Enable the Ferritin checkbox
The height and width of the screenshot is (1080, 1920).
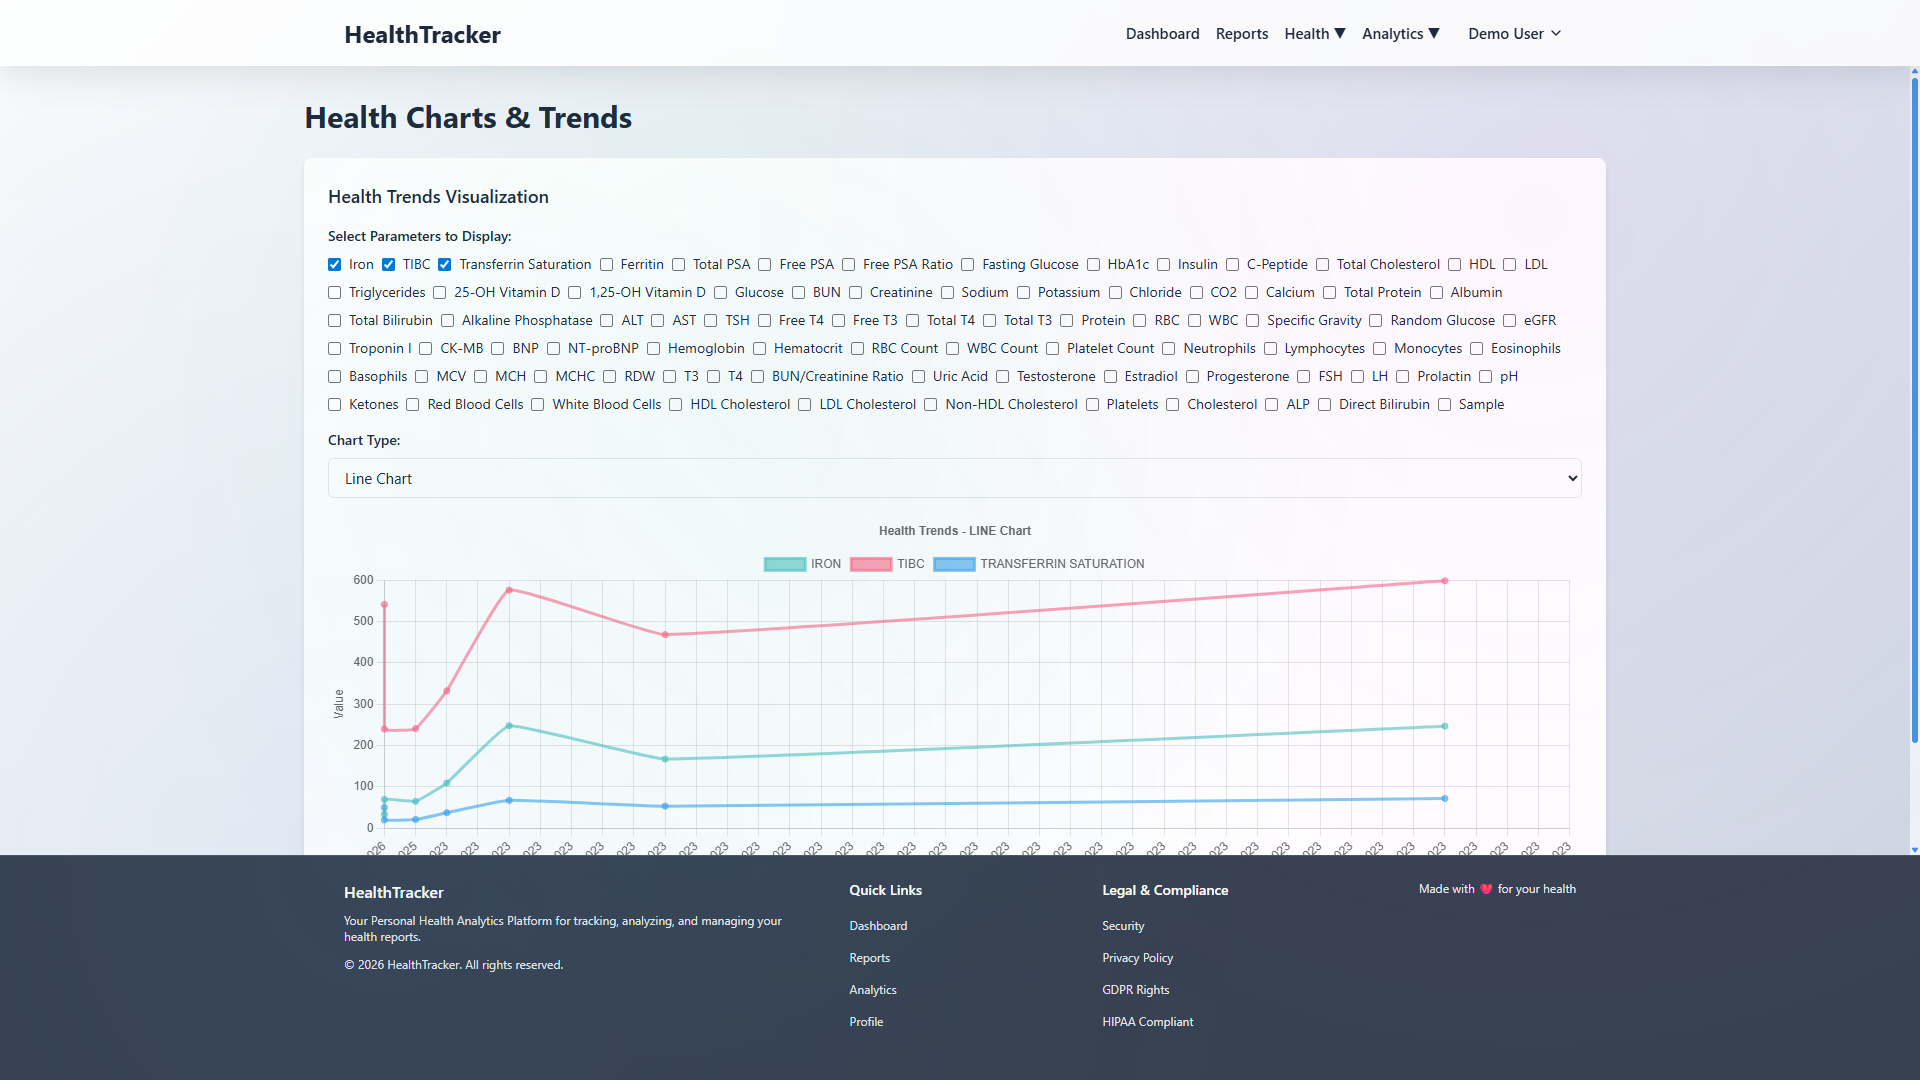tap(606, 265)
